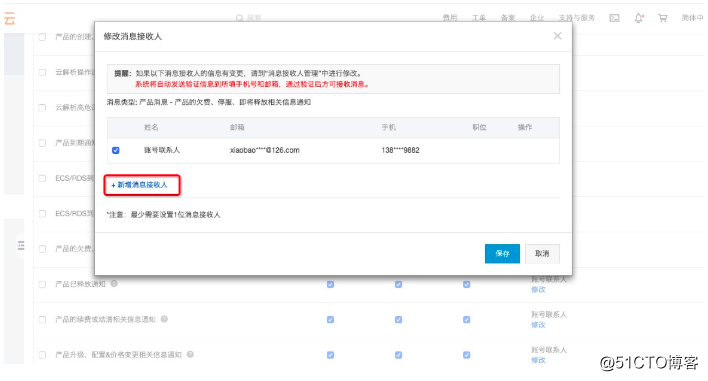708x381 pixels.
Task: Open the 支持与服务 menu
Action: pos(577,18)
